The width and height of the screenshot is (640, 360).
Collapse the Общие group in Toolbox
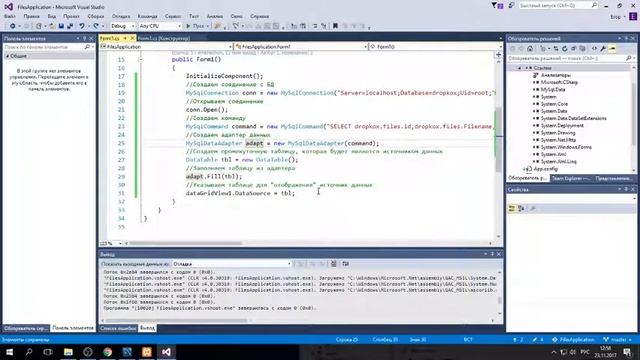click(7, 56)
